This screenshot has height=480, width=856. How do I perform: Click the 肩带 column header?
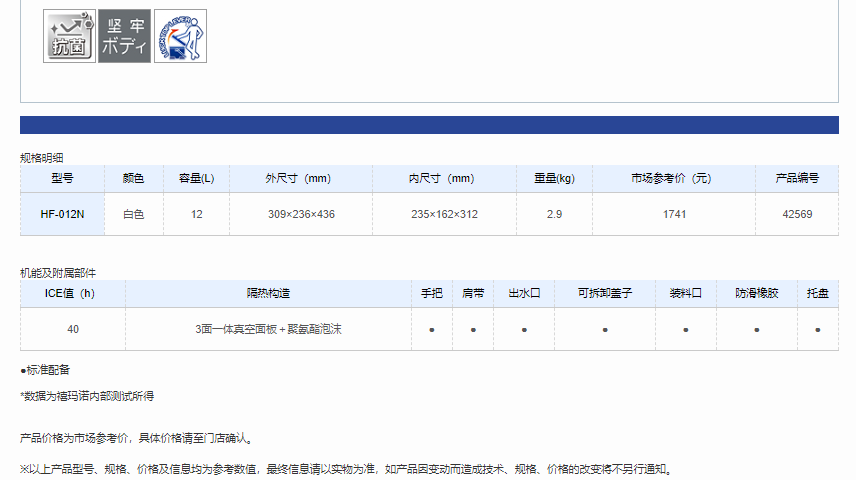(x=473, y=293)
